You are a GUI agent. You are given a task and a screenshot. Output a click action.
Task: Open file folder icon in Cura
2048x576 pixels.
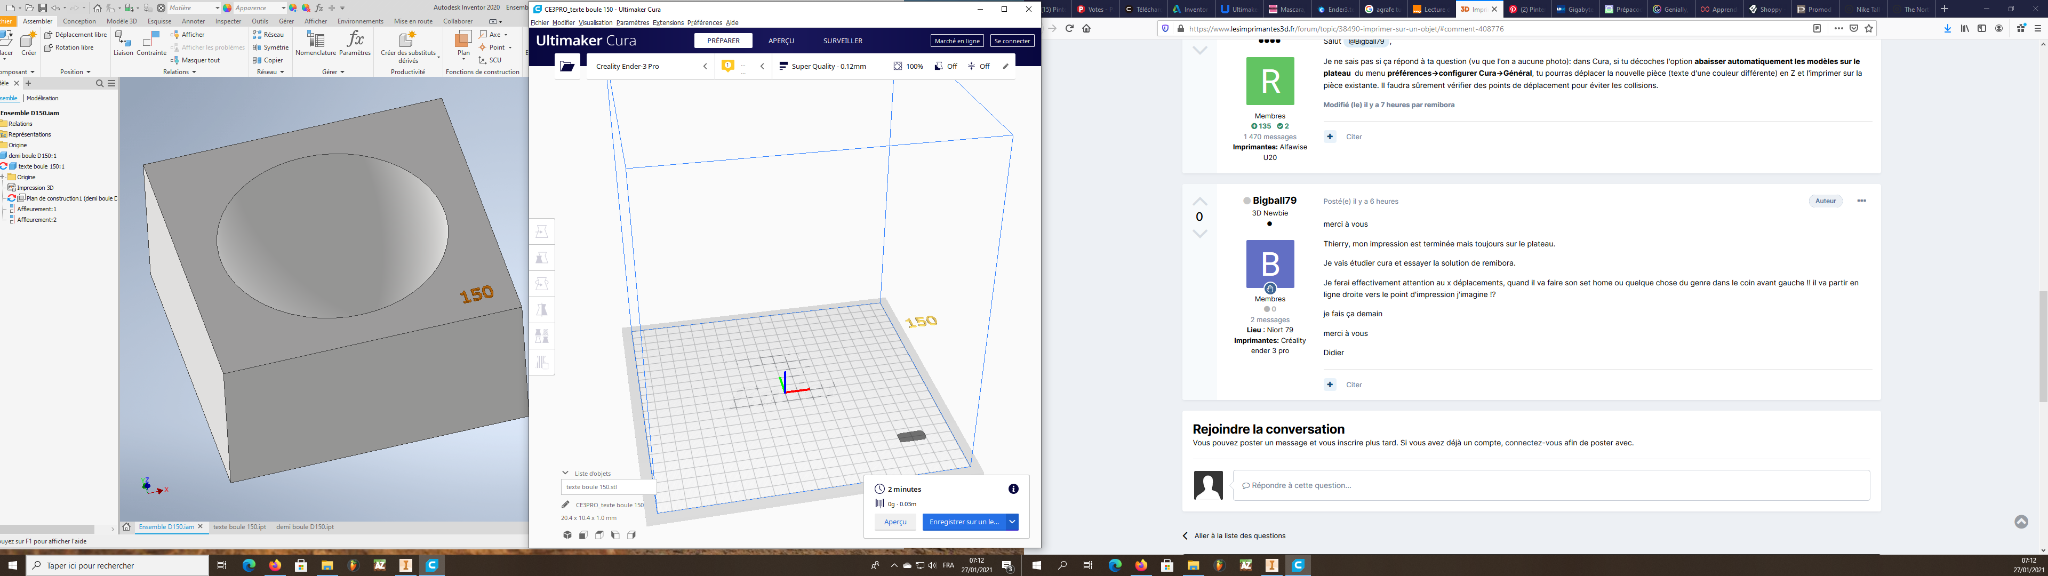click(567, 66)
